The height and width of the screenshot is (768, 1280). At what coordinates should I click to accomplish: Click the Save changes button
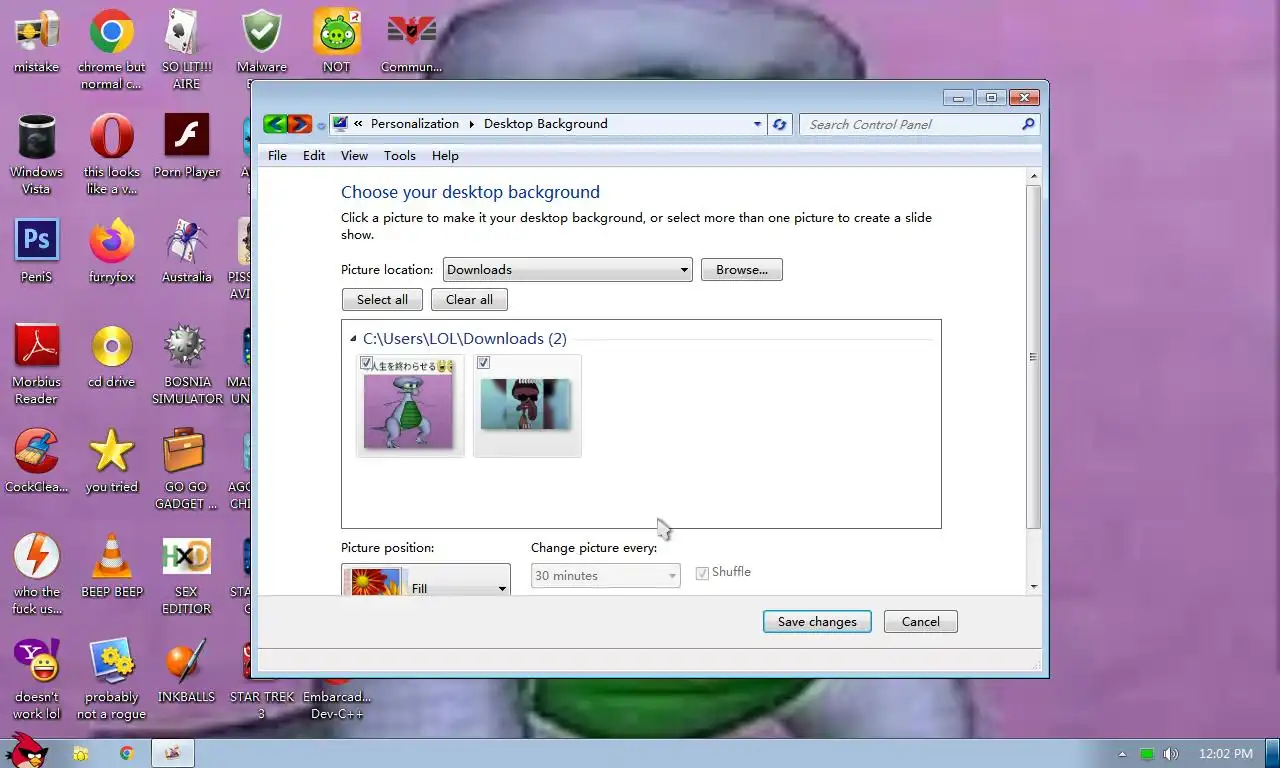pyautogui.click(x=817, y=622)
